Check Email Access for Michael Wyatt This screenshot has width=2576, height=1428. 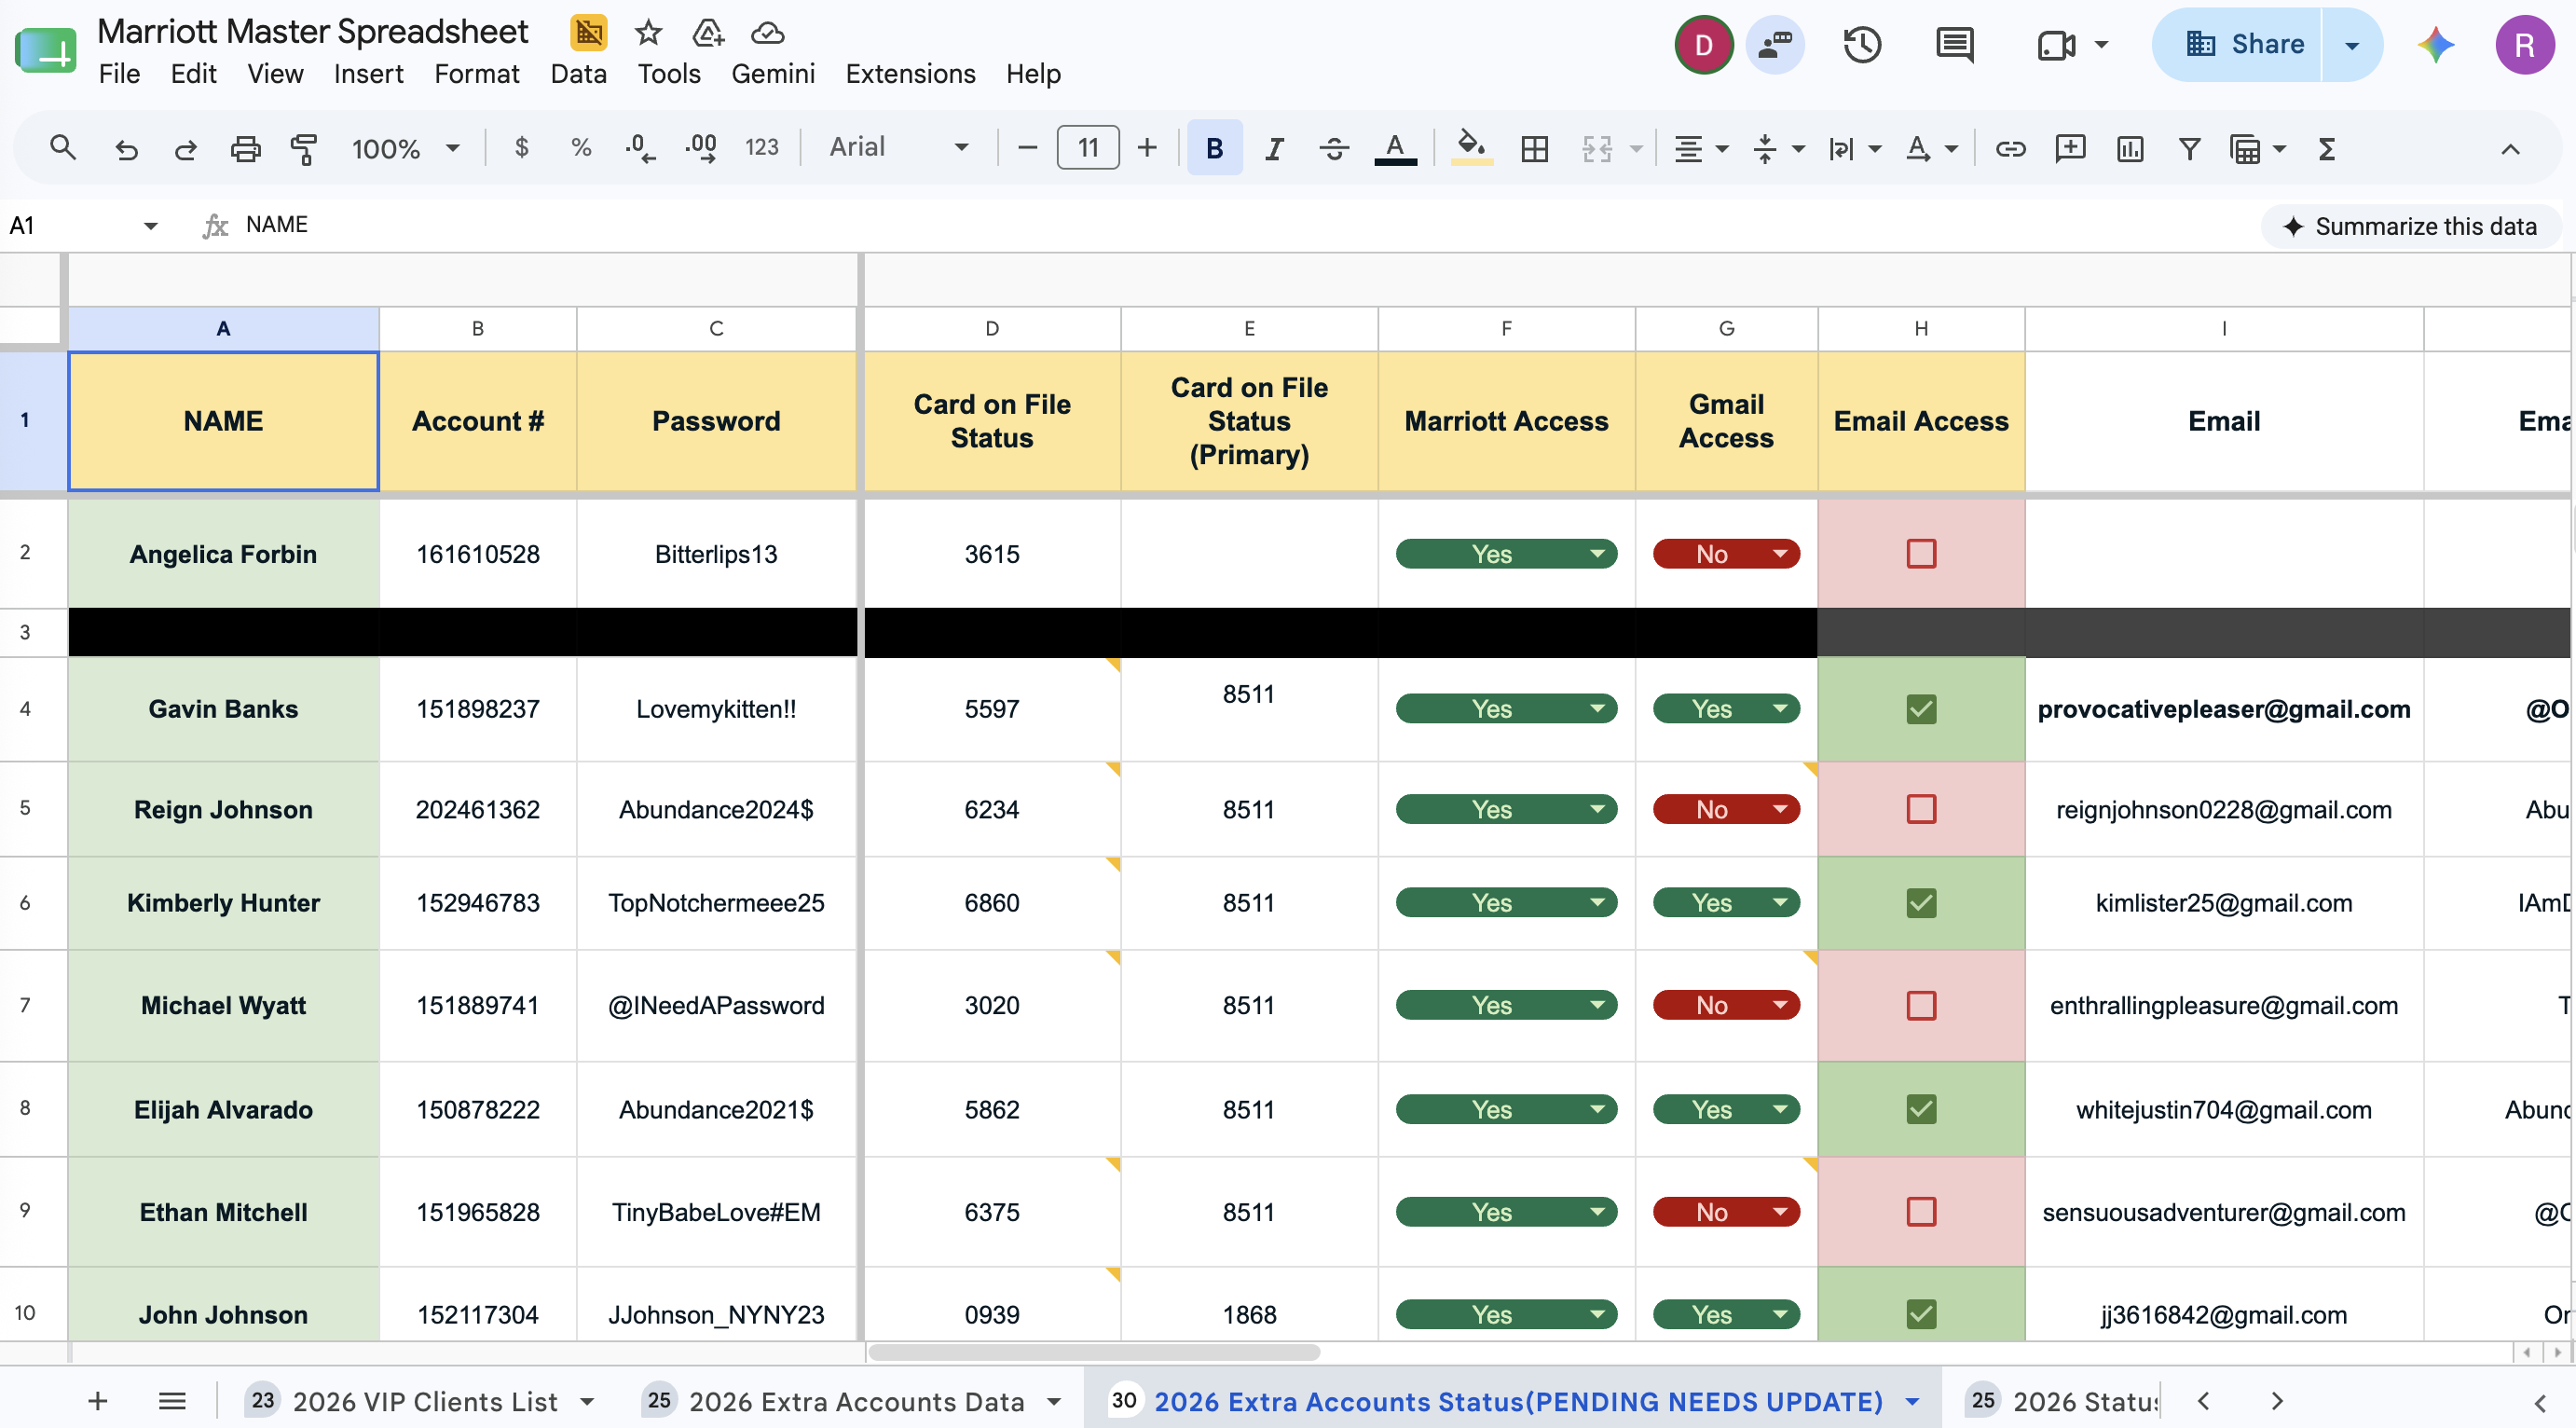[x=1921, y=1005]
